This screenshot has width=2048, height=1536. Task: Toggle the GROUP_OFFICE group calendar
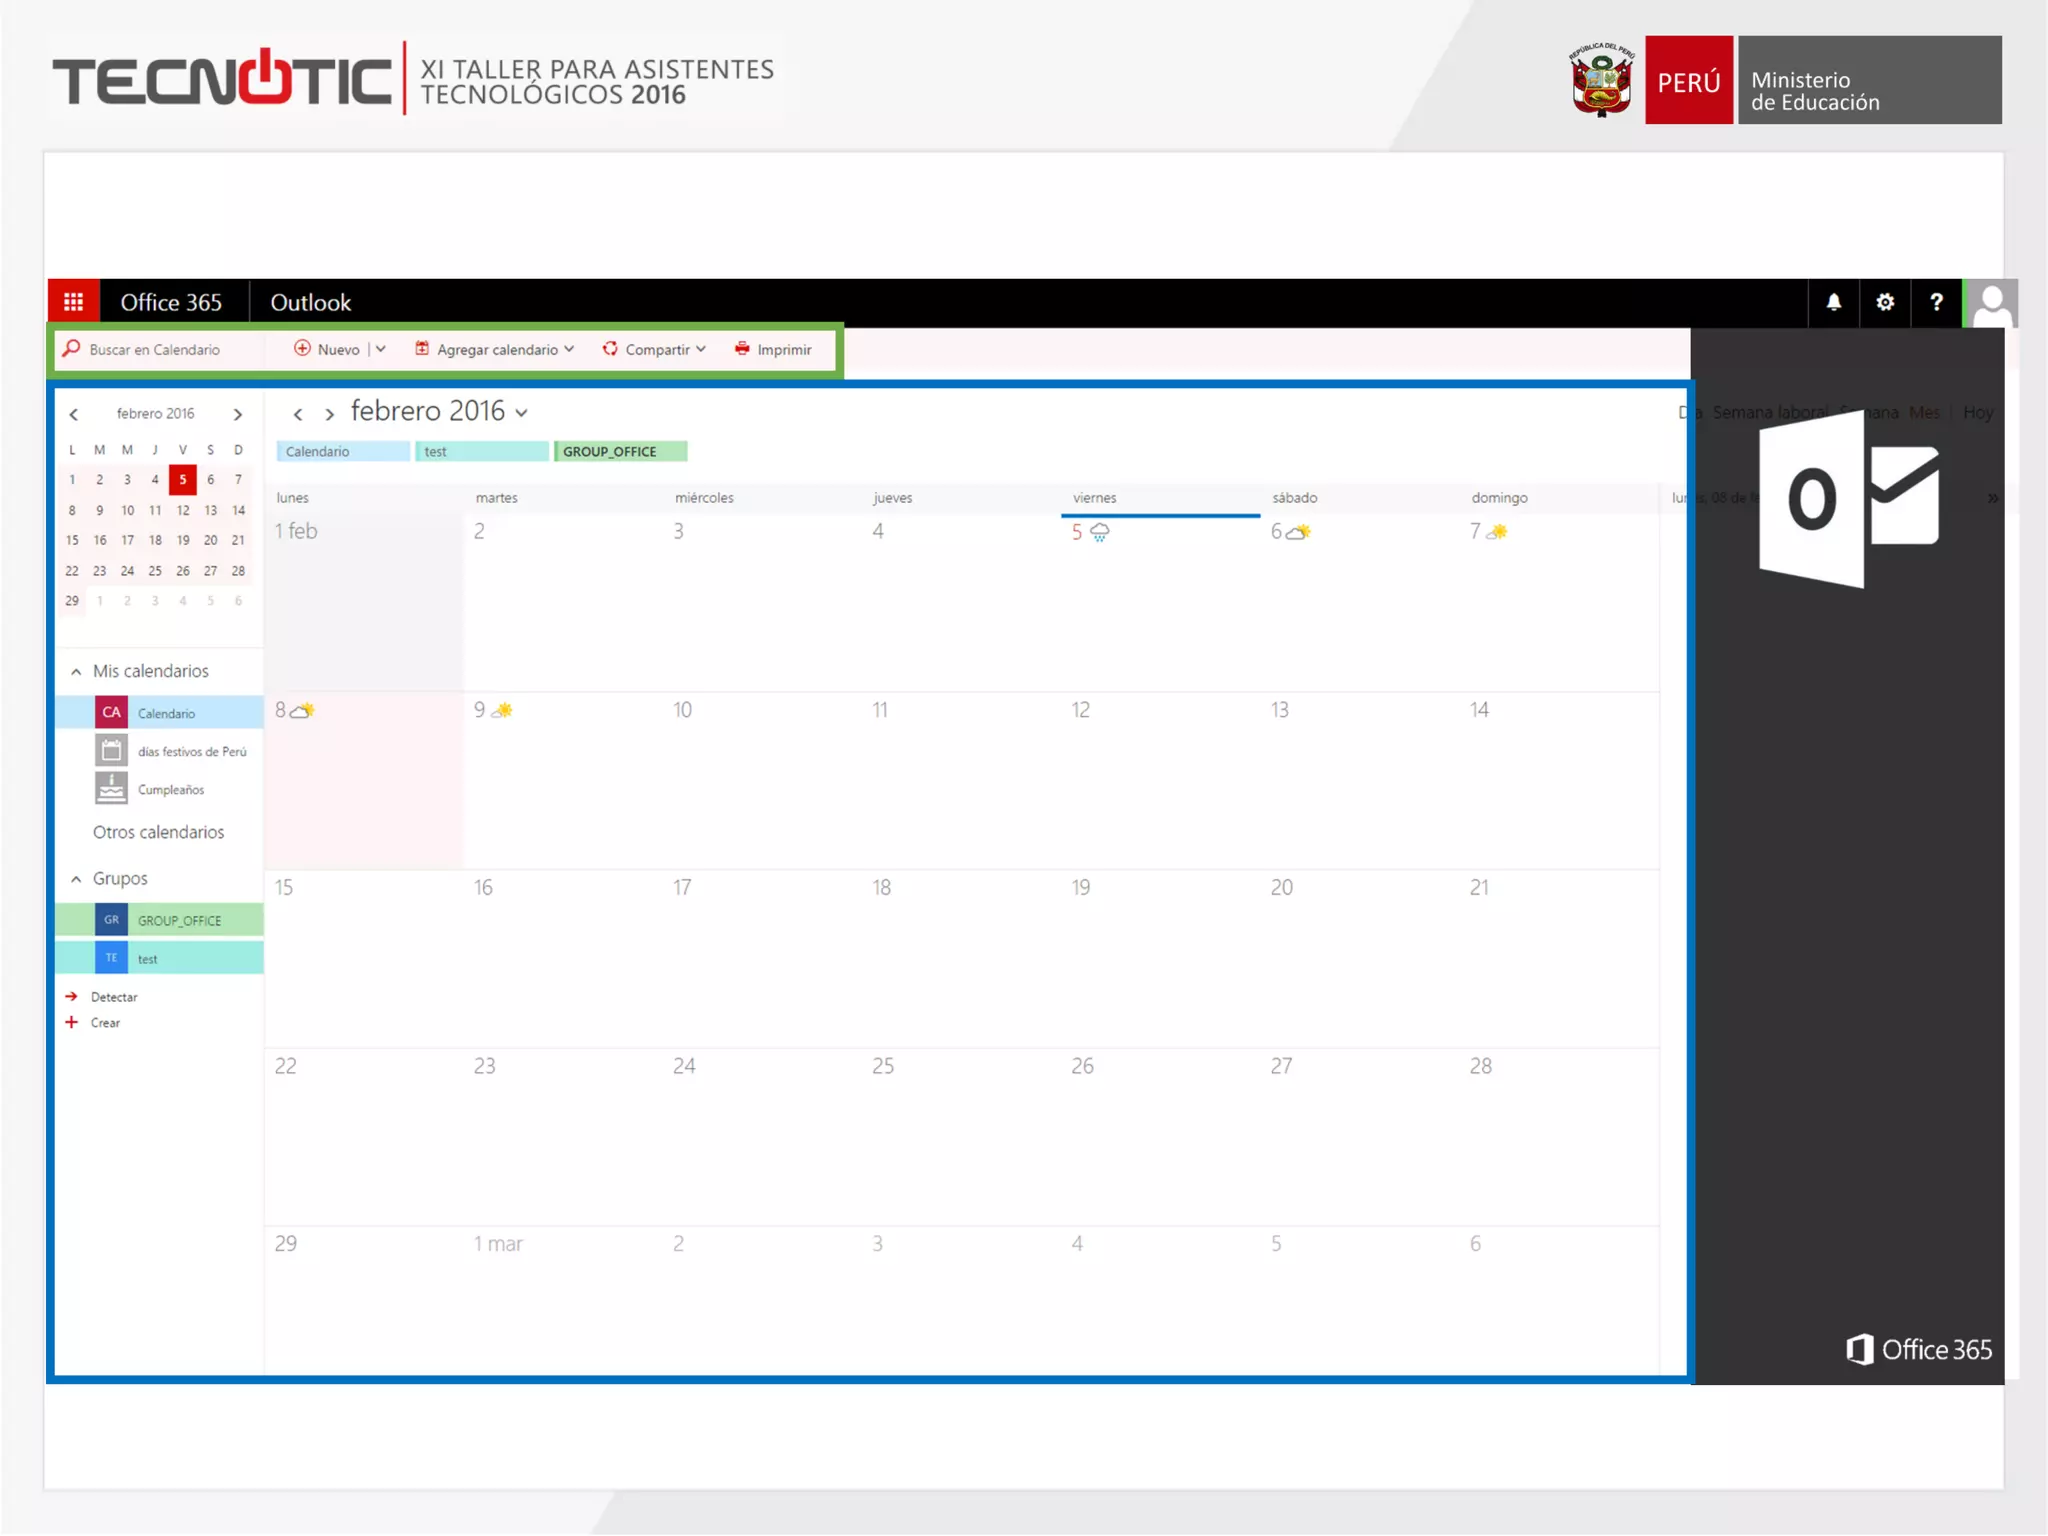(x=178, y=920)
